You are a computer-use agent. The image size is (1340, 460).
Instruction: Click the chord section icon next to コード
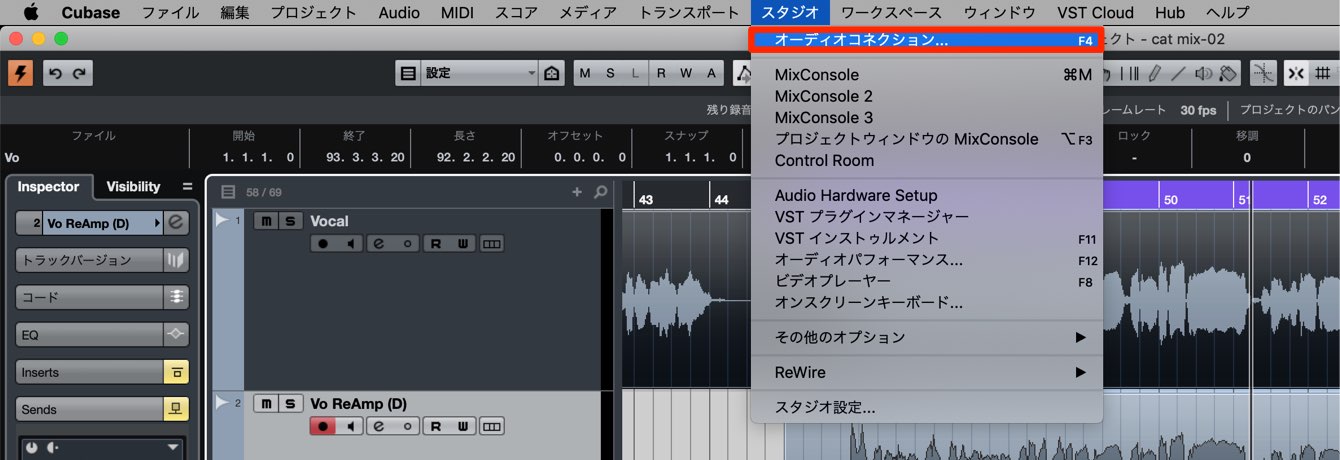176,297
